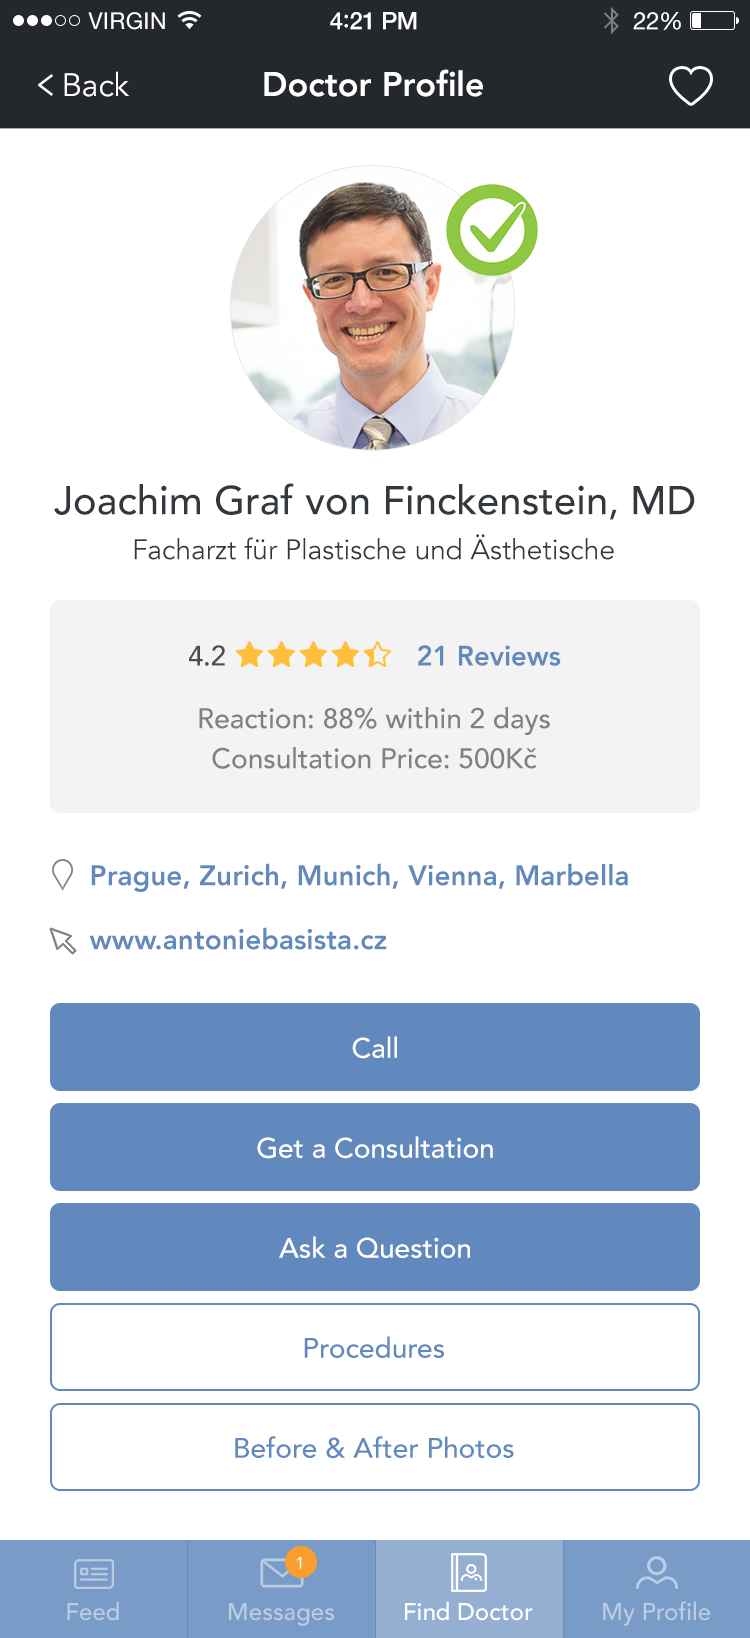Tap the Prague, Zurich, Munich locations link
This screenshot has width=750, height=1638.
point(359,876)
